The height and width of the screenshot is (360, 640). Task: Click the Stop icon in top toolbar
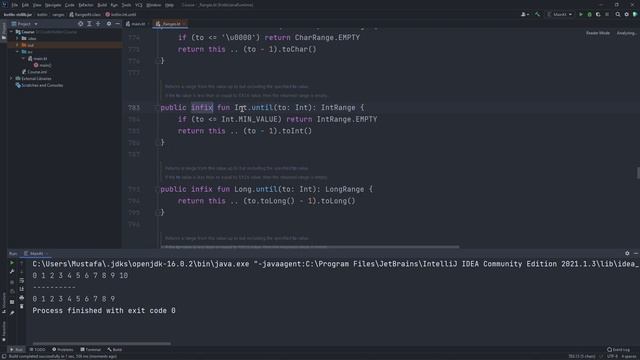[x=607, y=14]
